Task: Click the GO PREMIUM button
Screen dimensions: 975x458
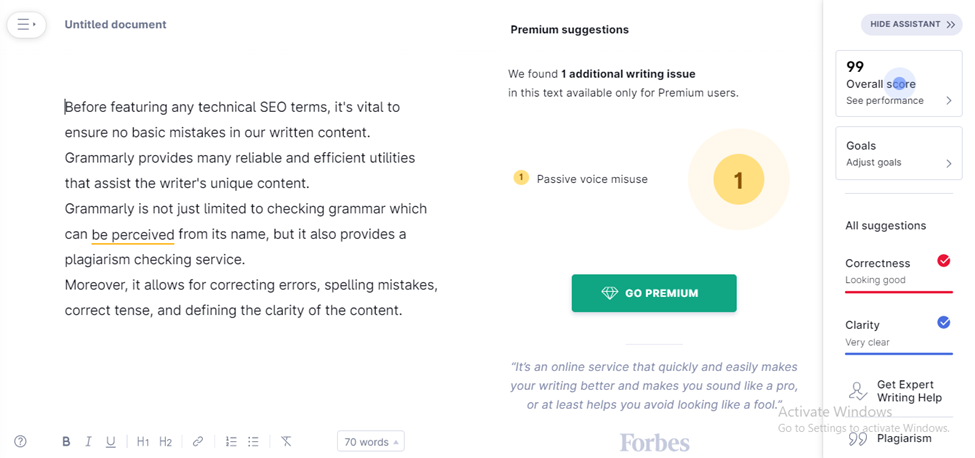Action: [x=654, y=293]
